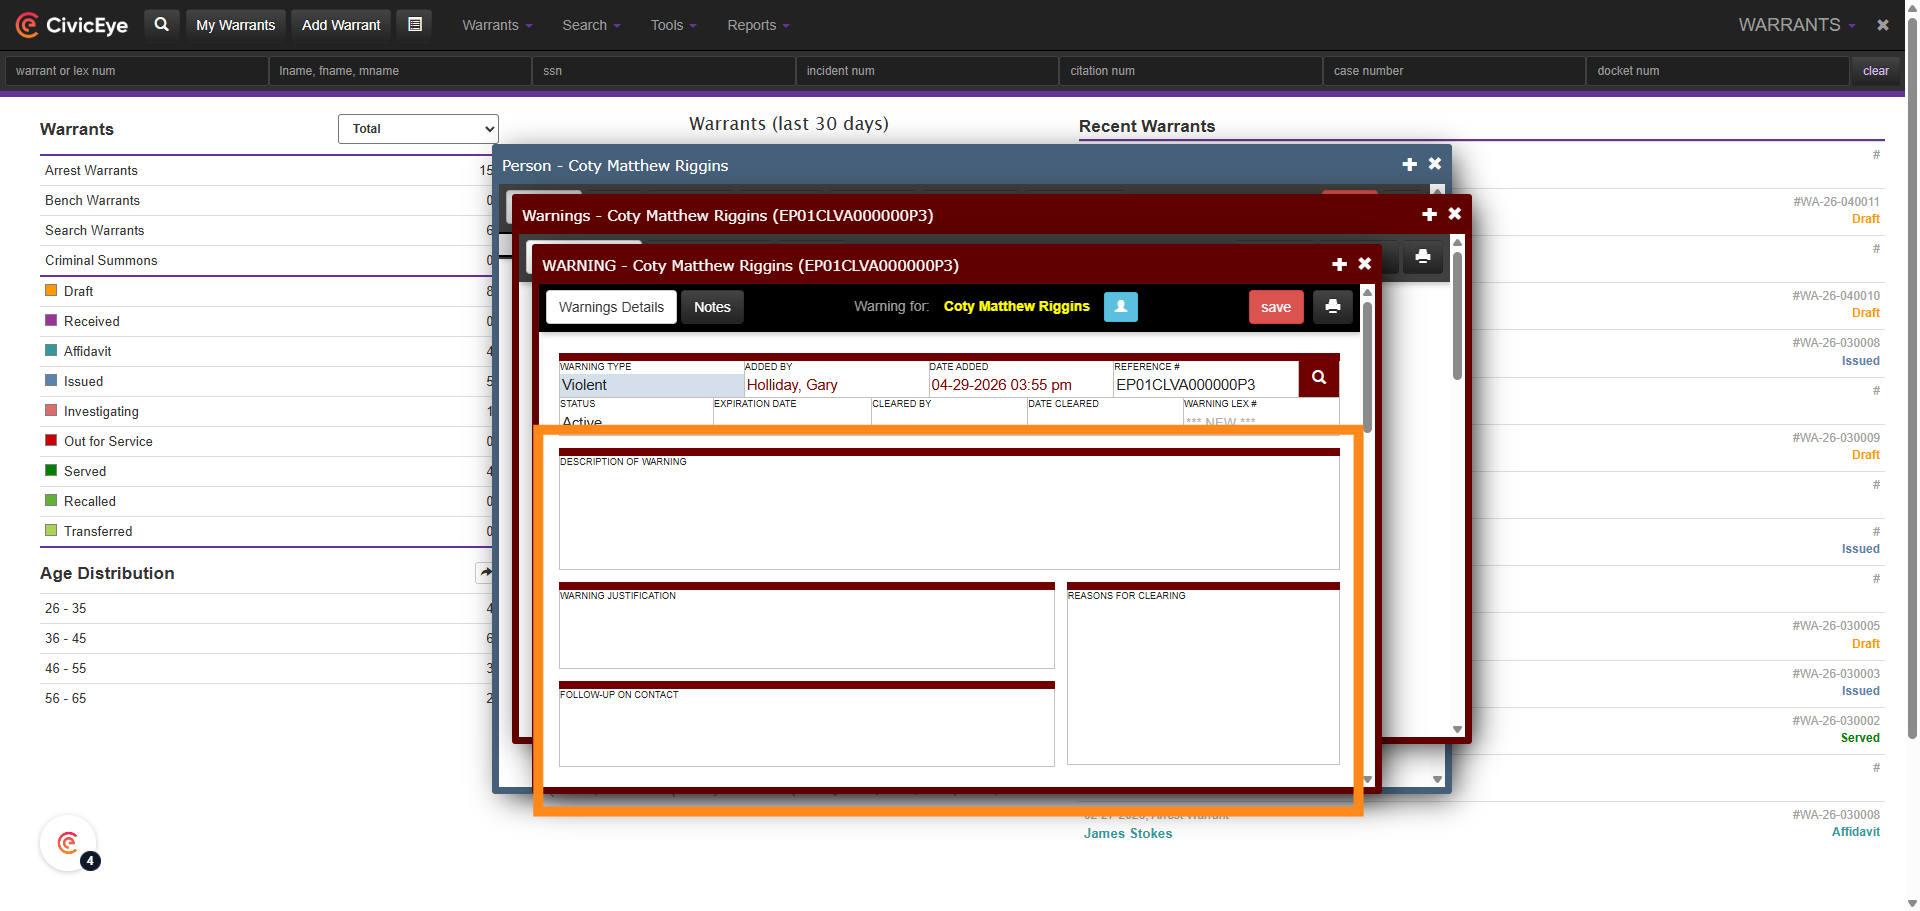Screen dimensions: 1920x911
Task: Click the CivicEye logo
Action: click(72, 25)
